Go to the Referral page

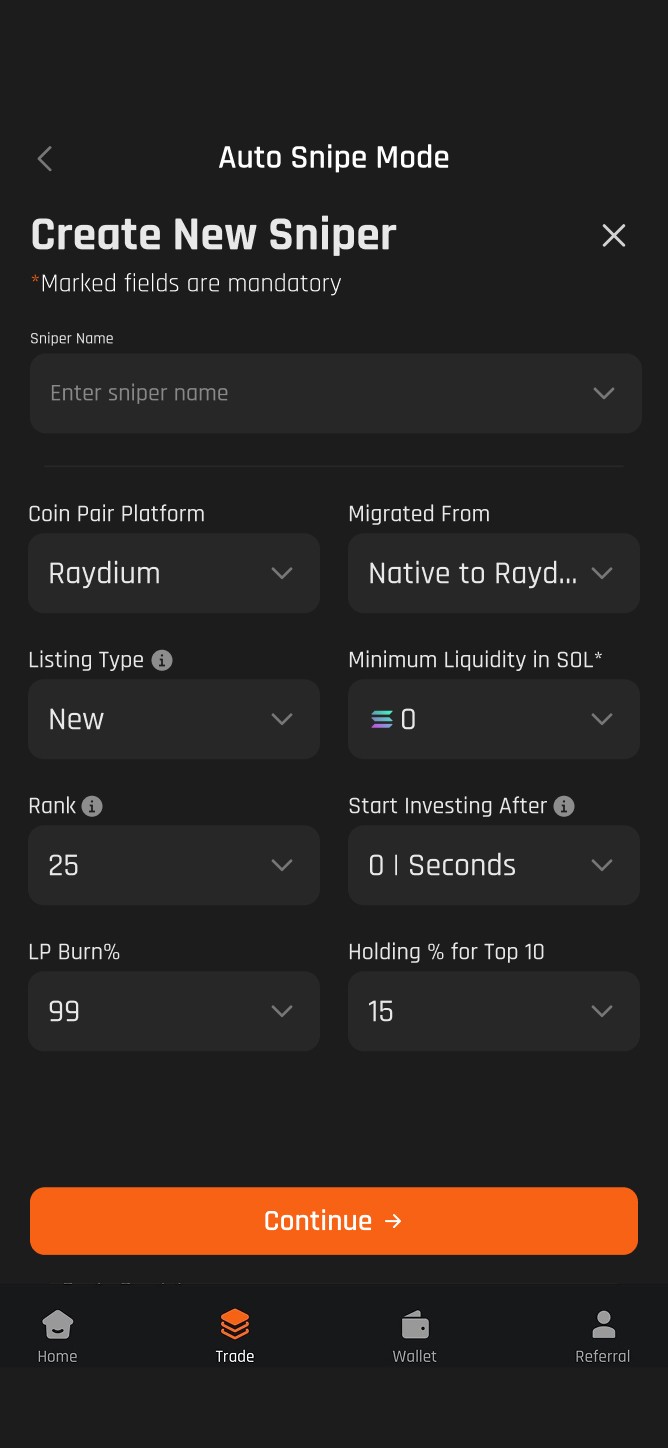pos(602,1330)
